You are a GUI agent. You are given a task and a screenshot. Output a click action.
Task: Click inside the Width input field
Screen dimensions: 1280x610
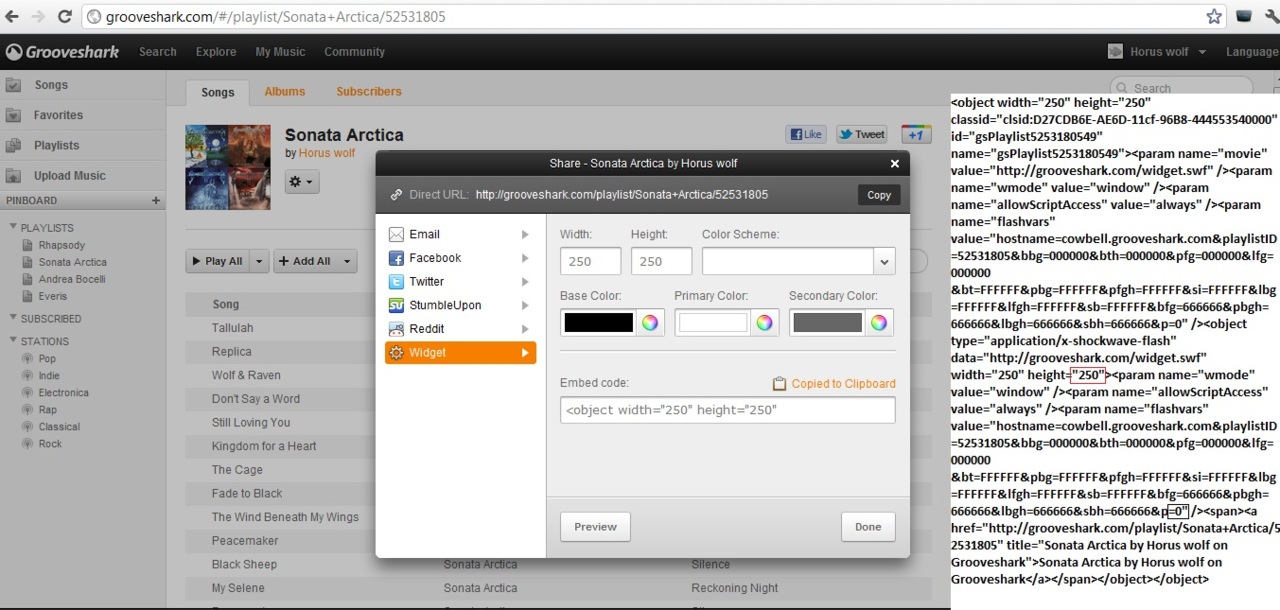[x=590, y=262]
